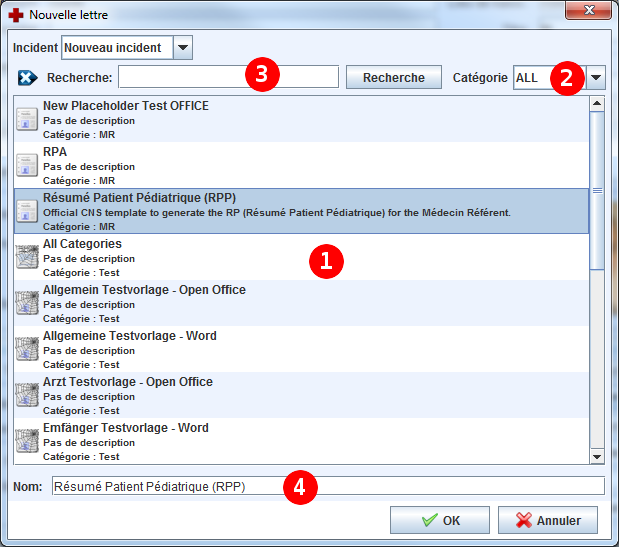This screenshot has height=547, width=619.
Task: Confirm with the OK button
Action: point(439,520)
